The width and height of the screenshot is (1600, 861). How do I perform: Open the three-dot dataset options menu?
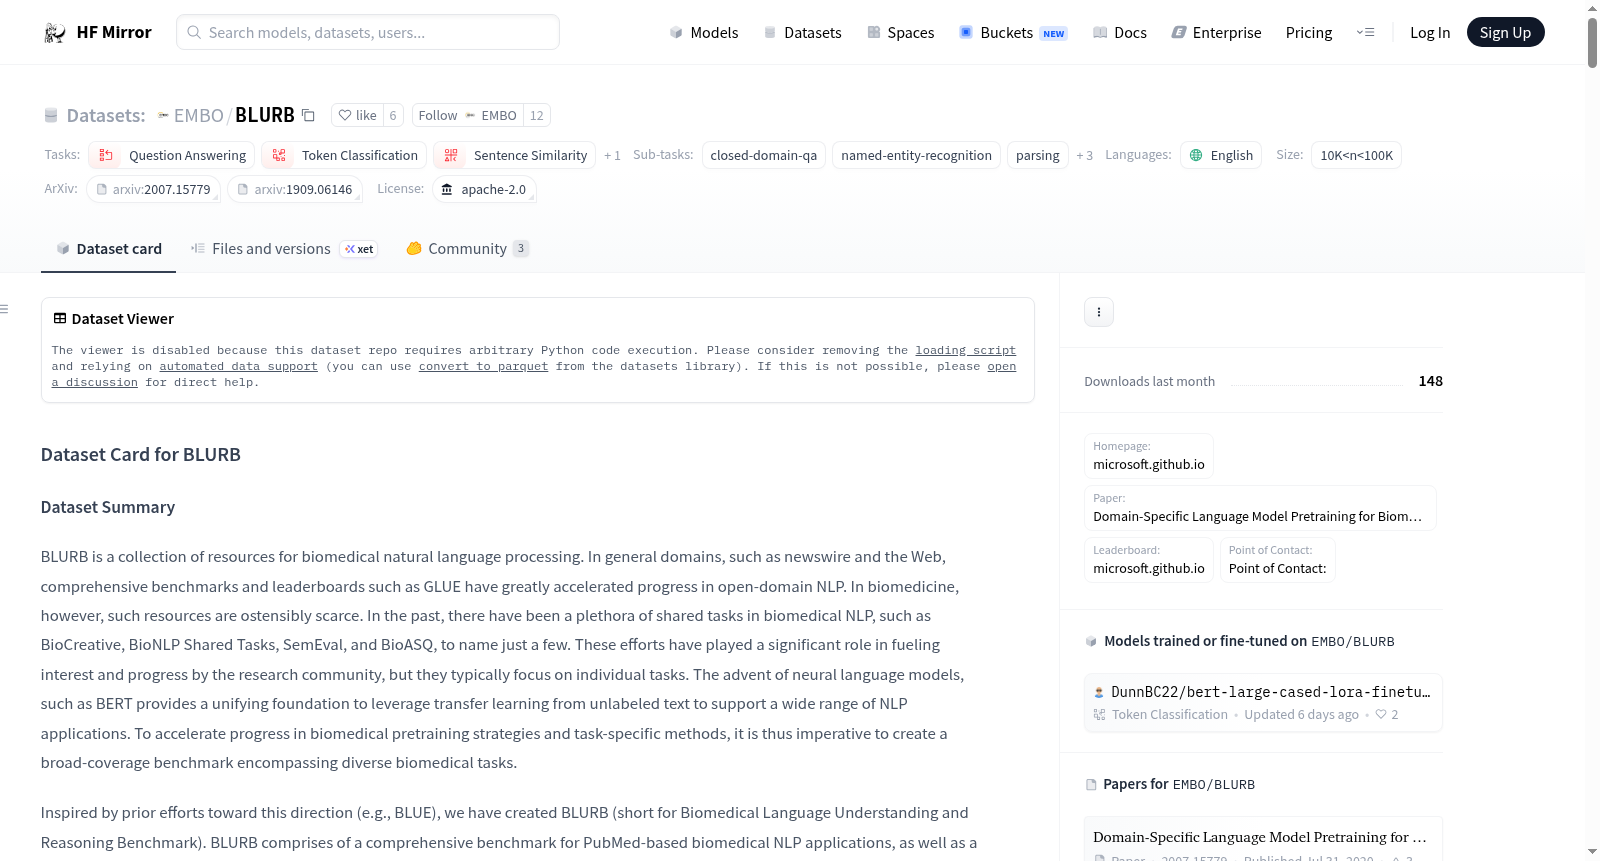[1099, 312]
